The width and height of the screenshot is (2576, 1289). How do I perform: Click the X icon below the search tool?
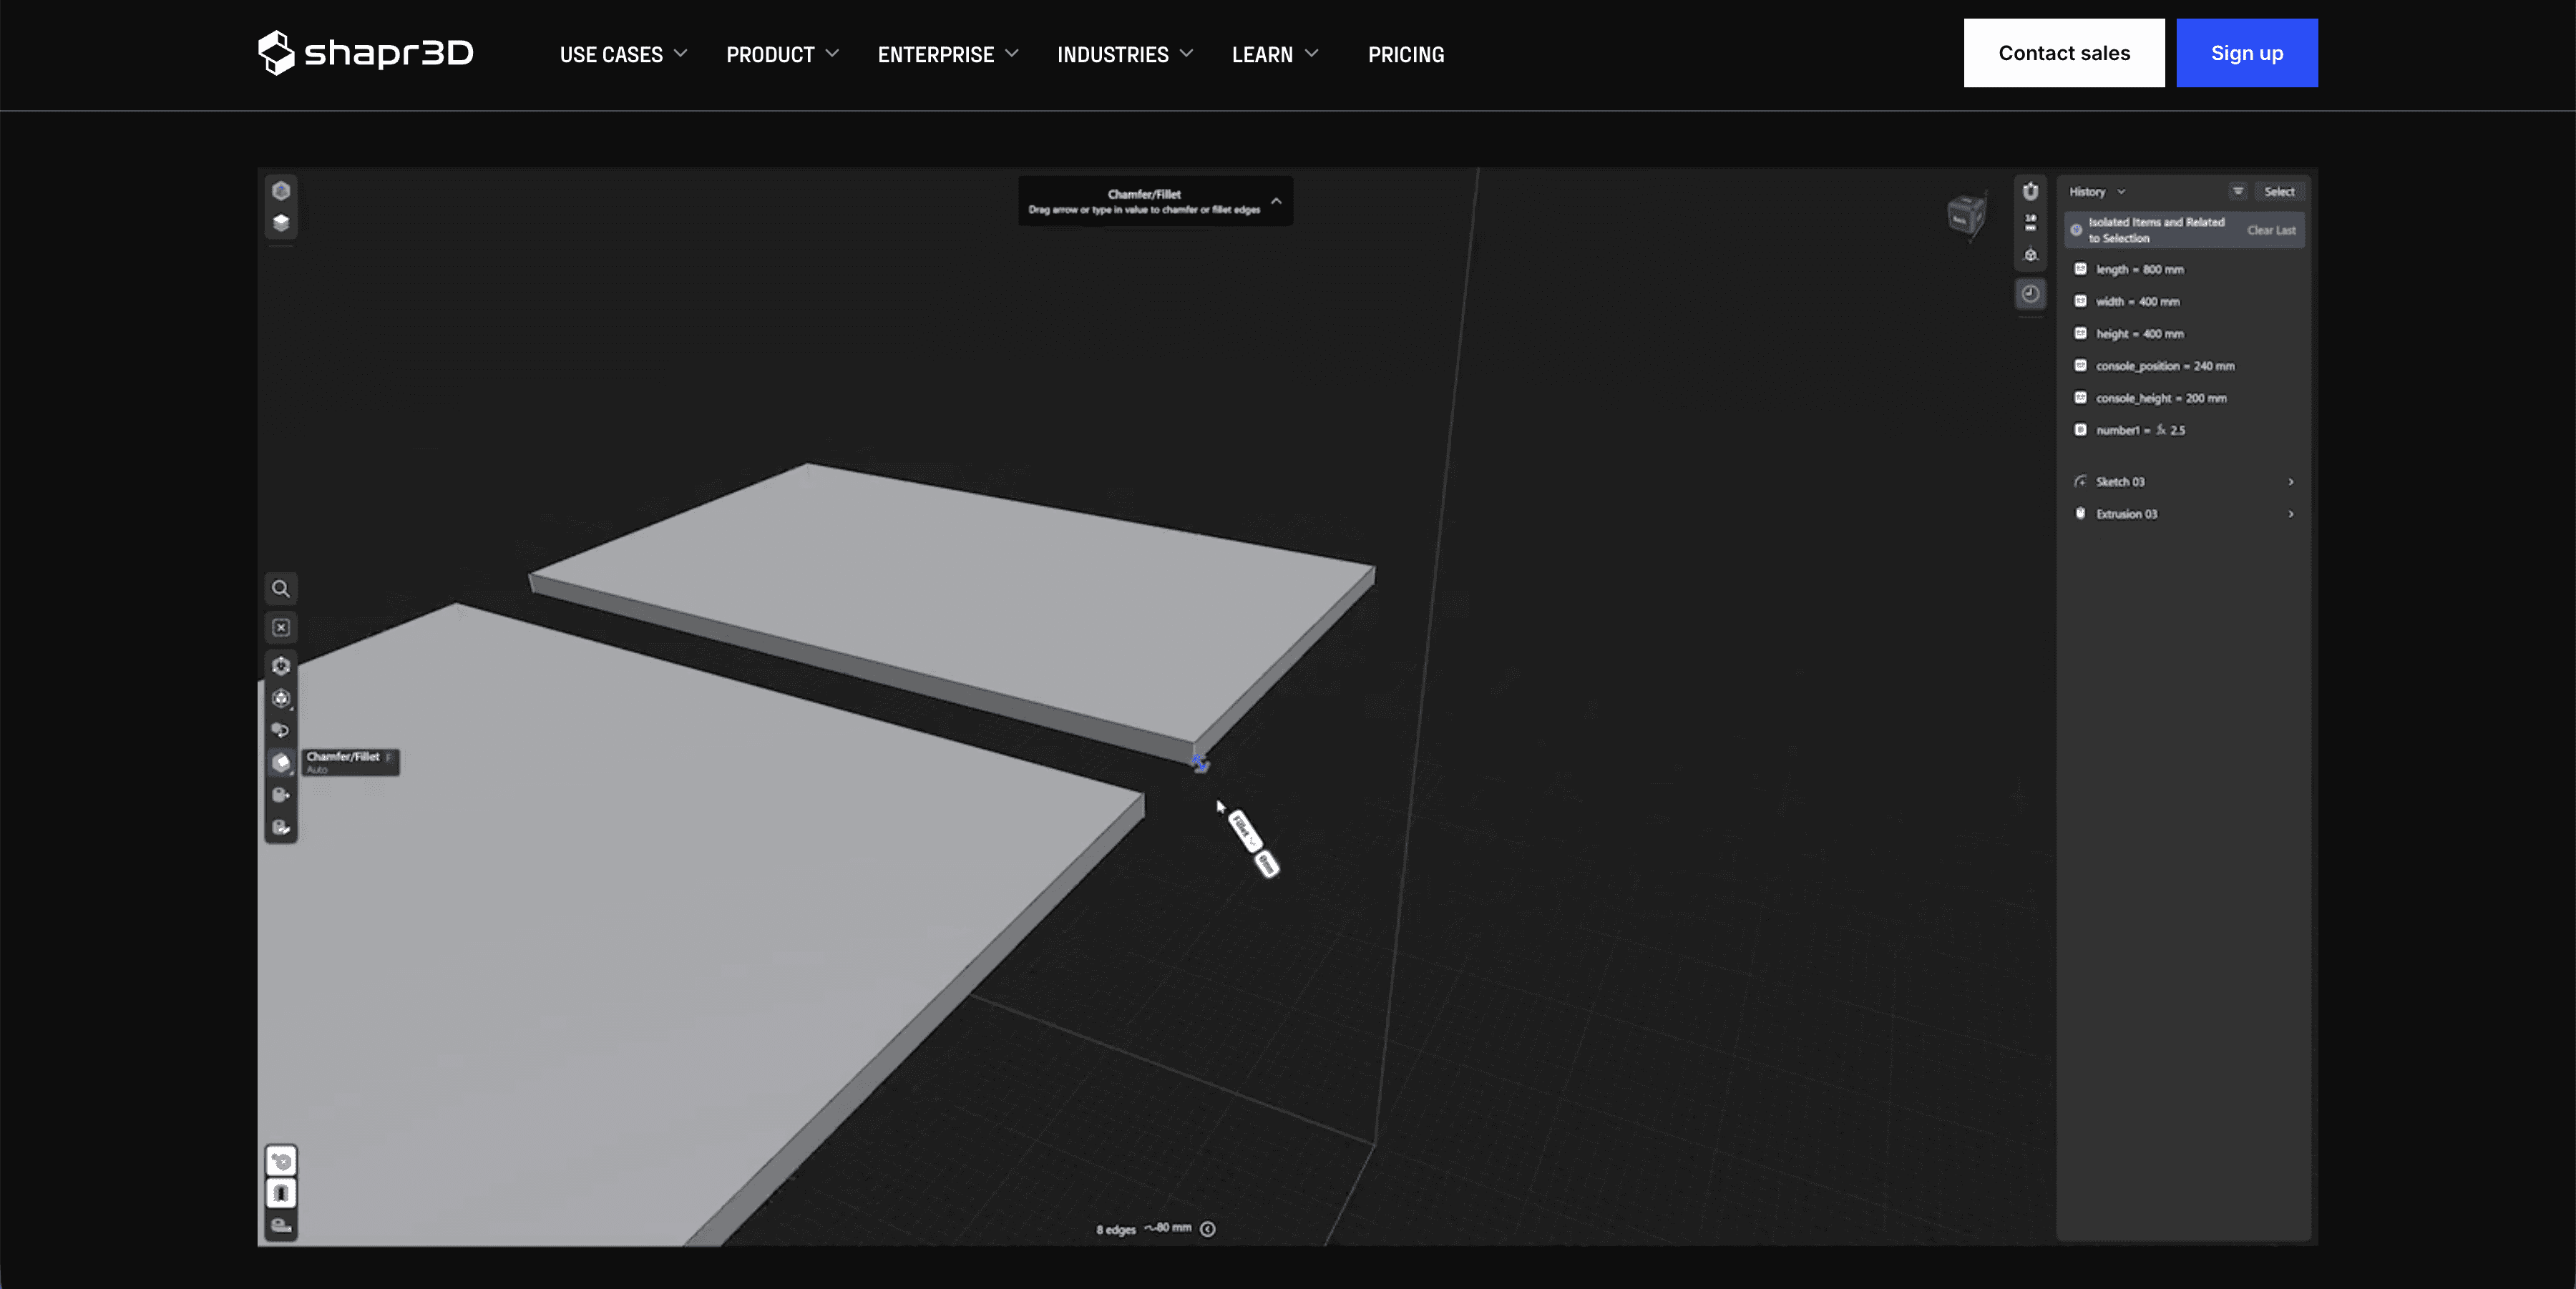[281, 627]
